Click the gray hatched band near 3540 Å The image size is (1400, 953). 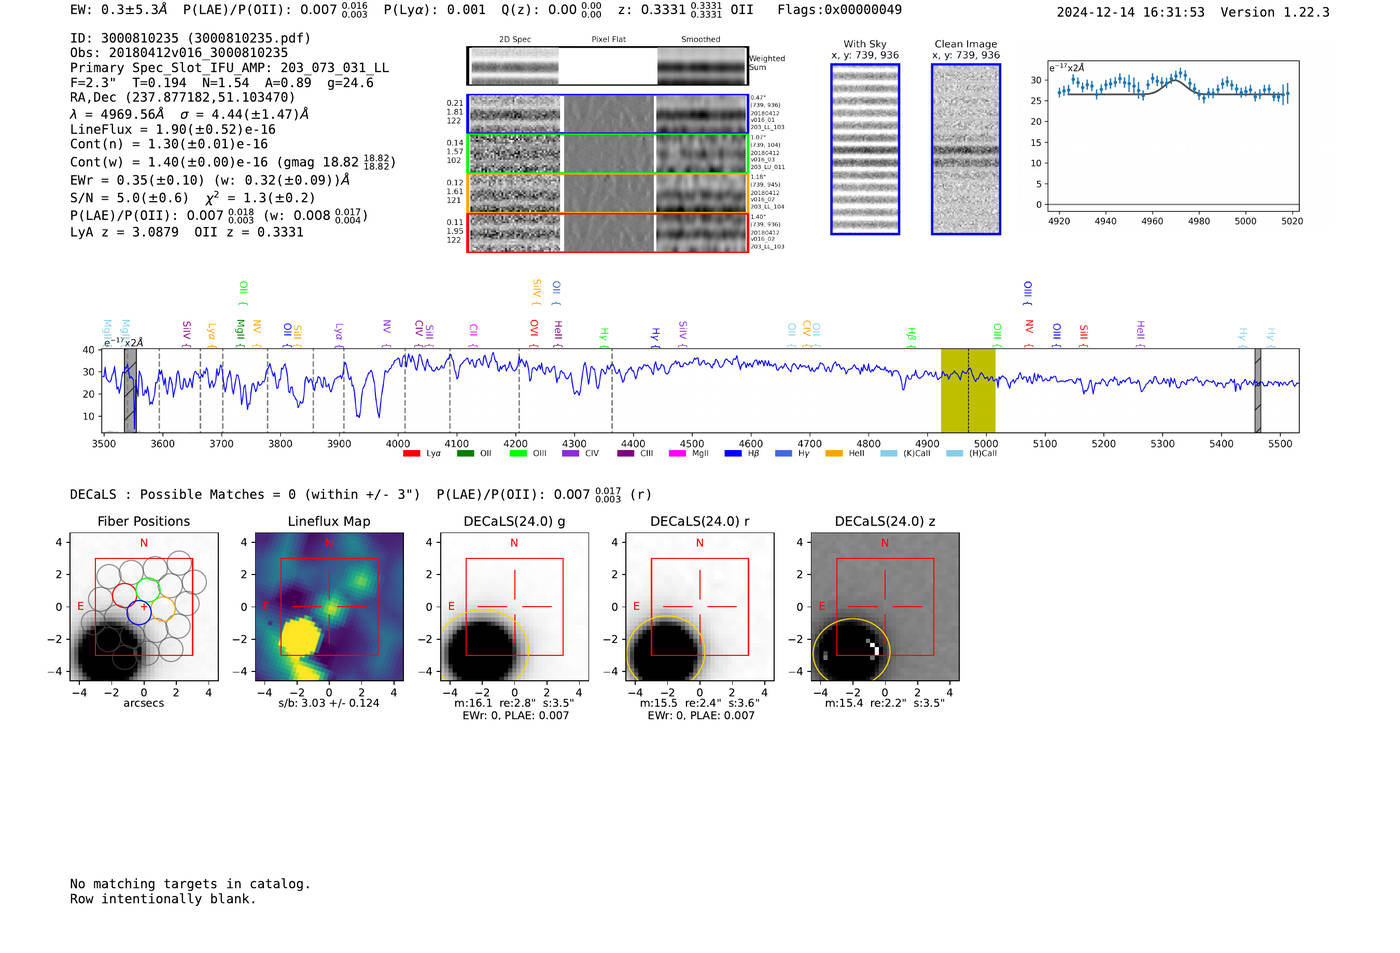(x=130, y=391)
